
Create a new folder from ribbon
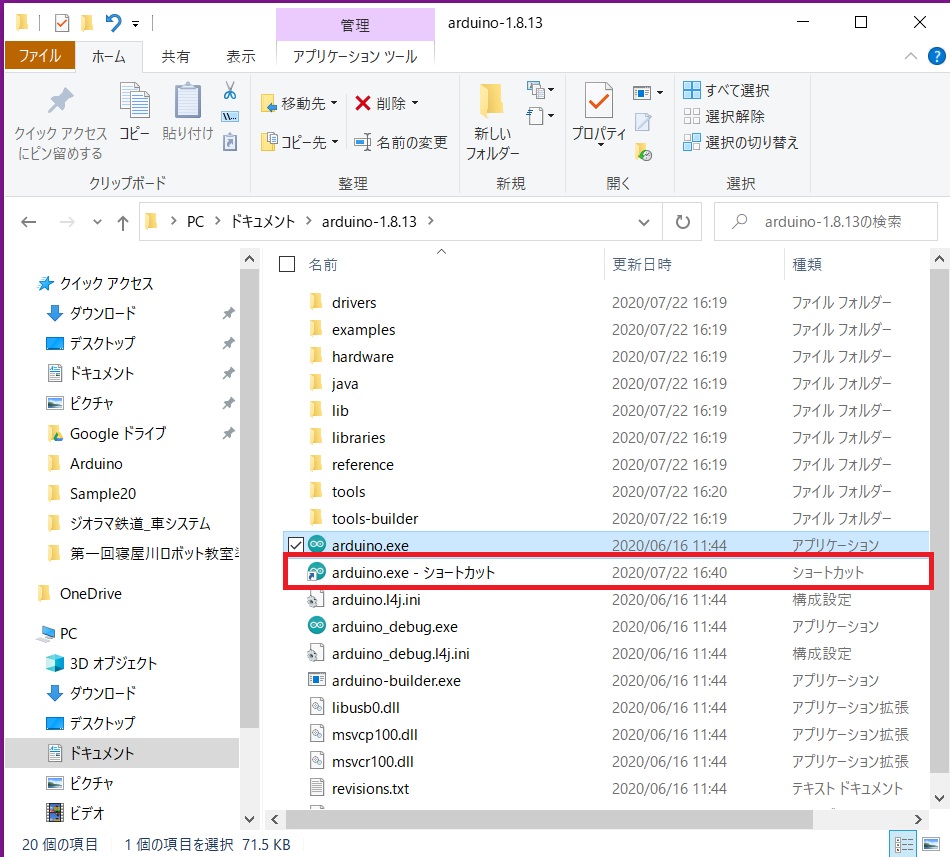click(492, 122)
